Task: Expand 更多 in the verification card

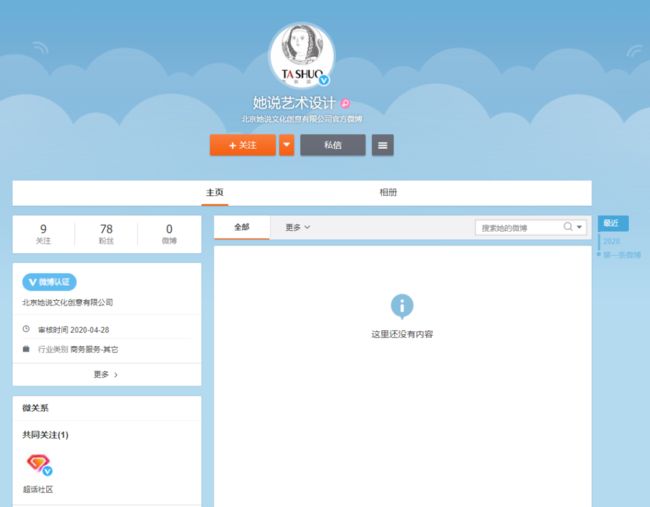Action: click(x=106, y=374)
